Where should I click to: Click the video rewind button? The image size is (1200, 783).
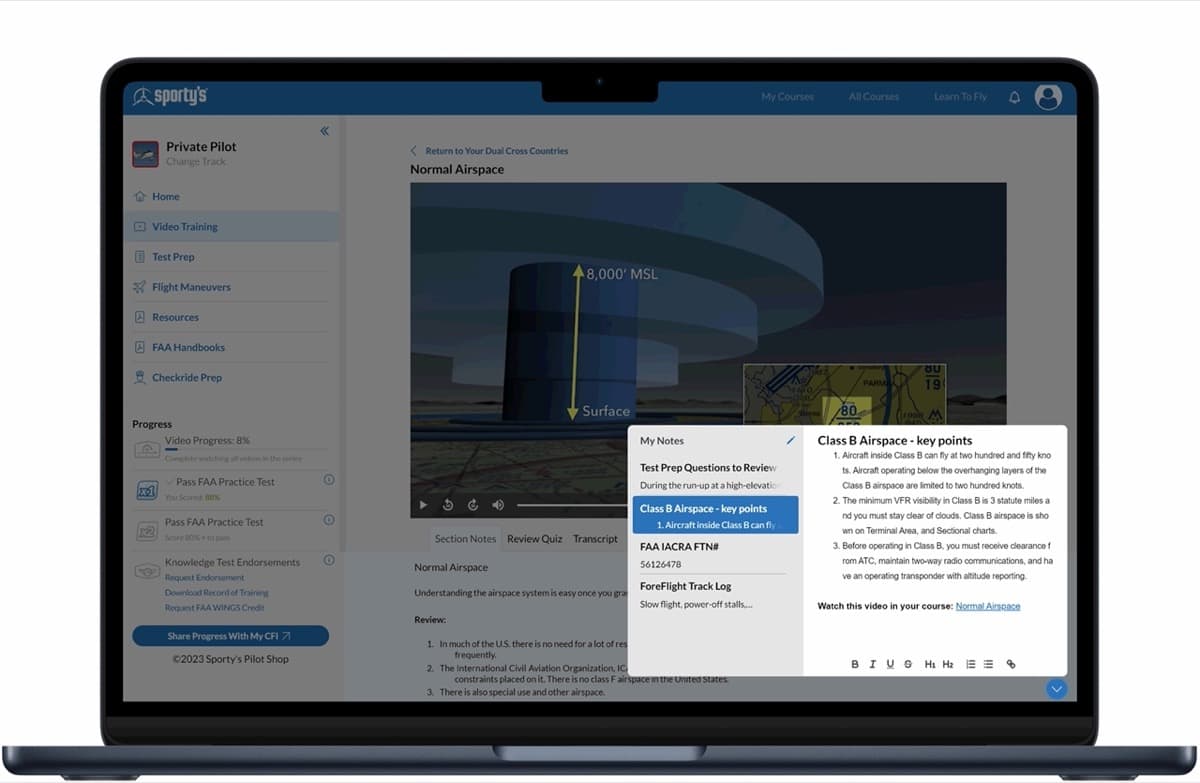[448, 505]
